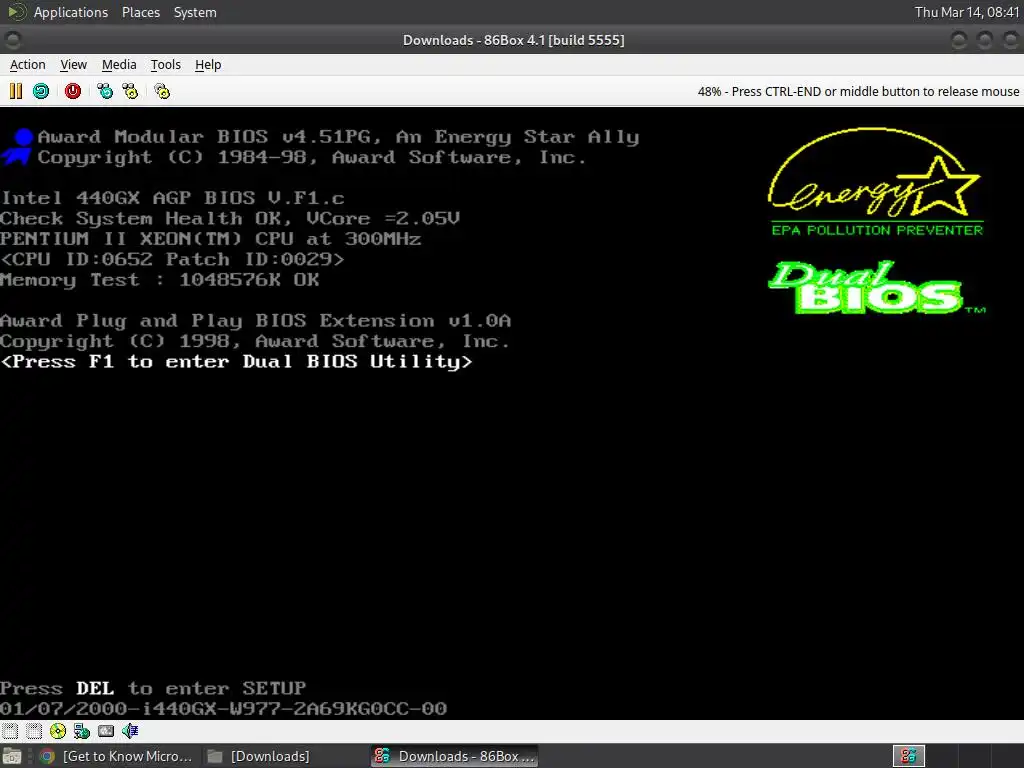Click the 86Box window menu icon in title bar
This screenshot has height=768, width=1024.
pos(12,40)
